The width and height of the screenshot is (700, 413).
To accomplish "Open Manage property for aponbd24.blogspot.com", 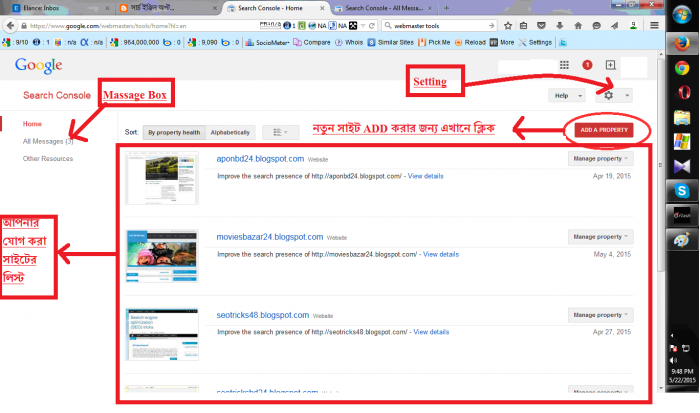I will click(x=600, y=159).
